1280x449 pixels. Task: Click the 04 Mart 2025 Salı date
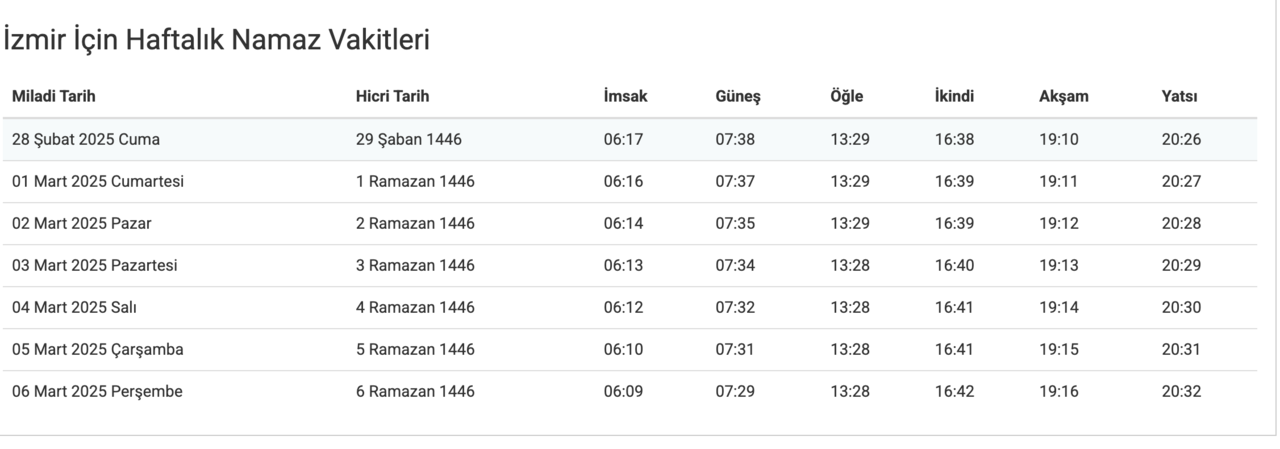coord(75,308)
